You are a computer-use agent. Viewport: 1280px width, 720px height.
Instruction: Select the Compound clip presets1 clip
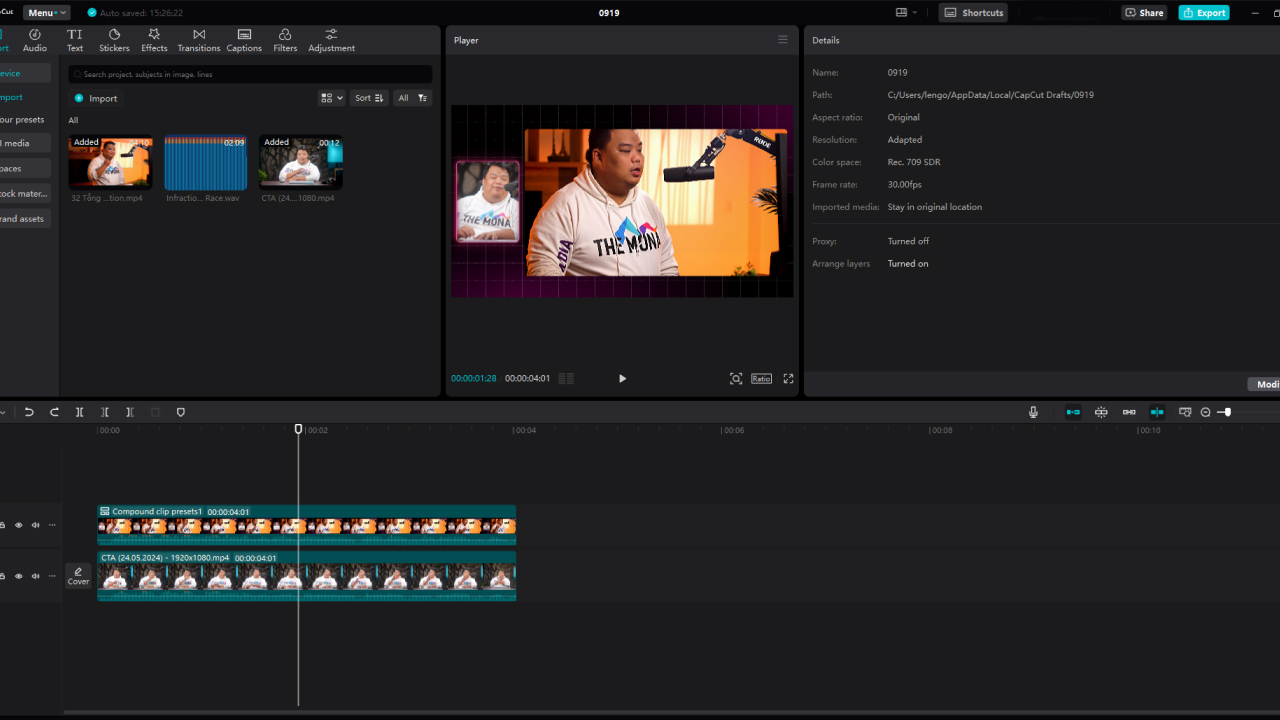click(x=306, y=525)
